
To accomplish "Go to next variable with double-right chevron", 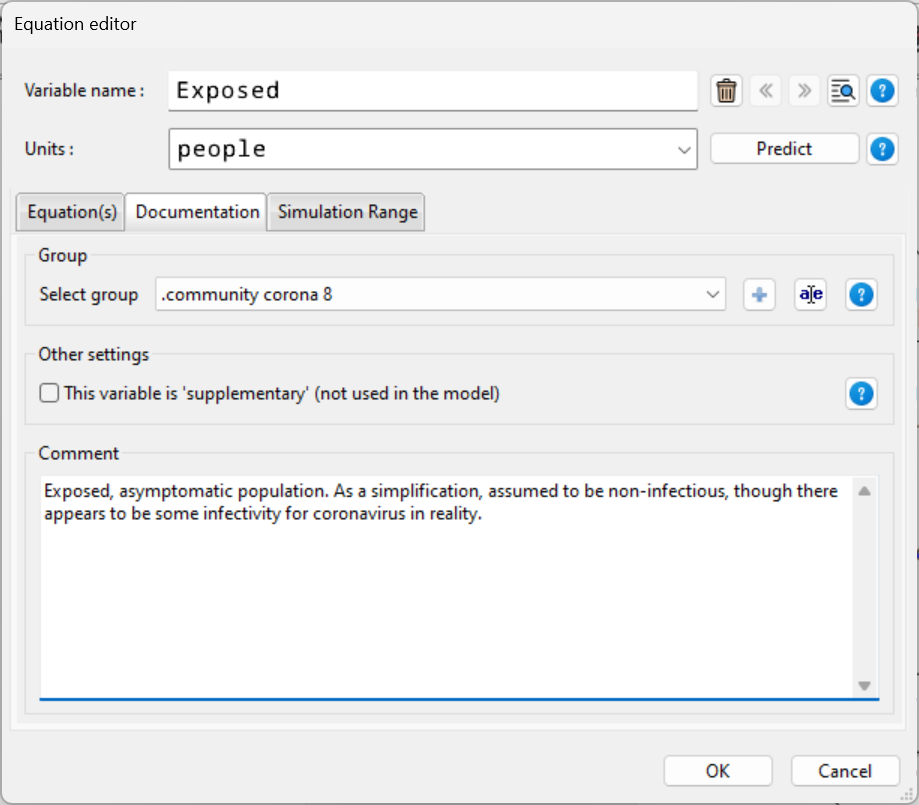I will 804,90.
